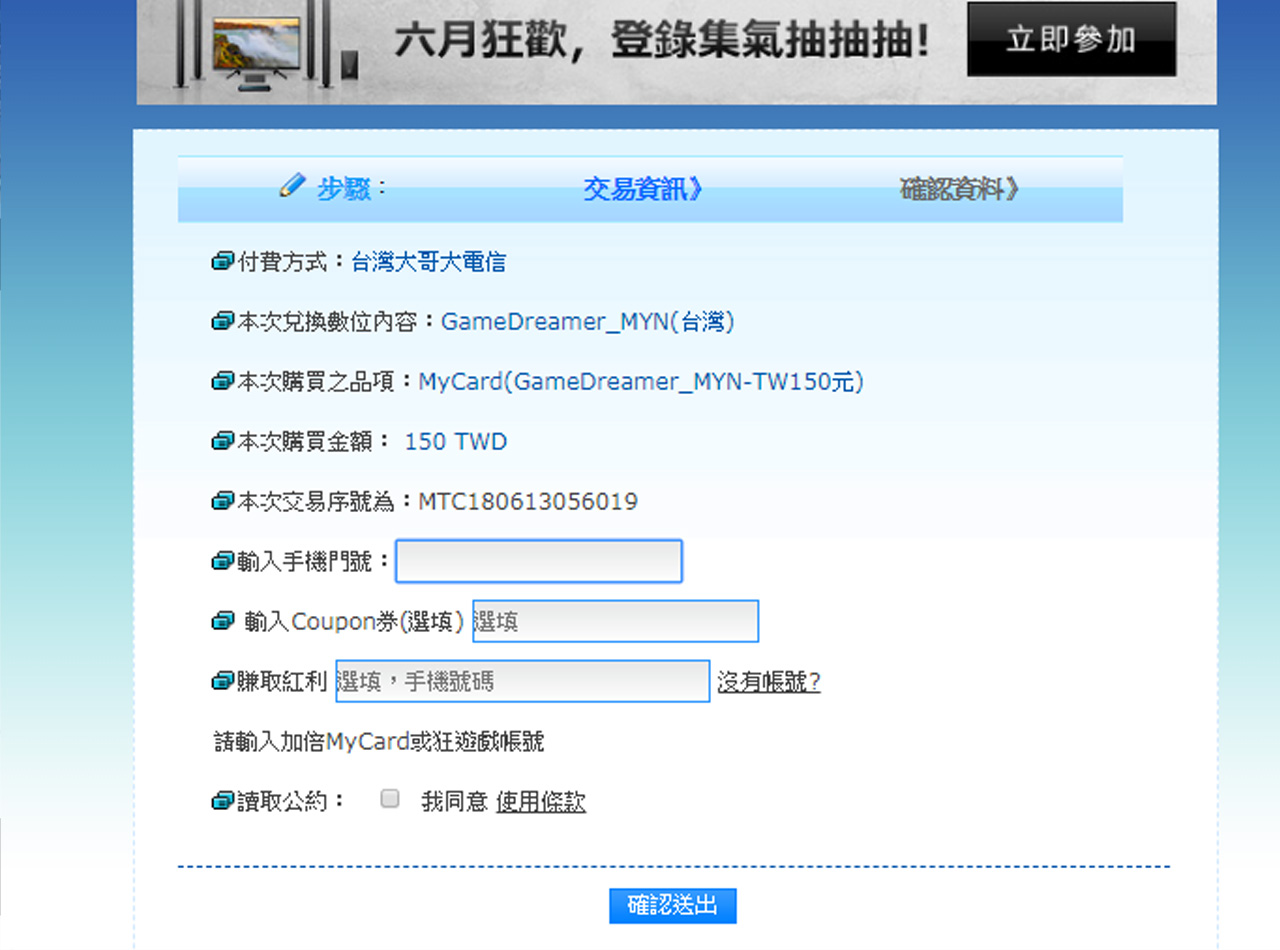The width and height of the screenshot is (1280, 950).
Task: Click the pencil icon beside 步驟
Action: click(x=292, y=186)
